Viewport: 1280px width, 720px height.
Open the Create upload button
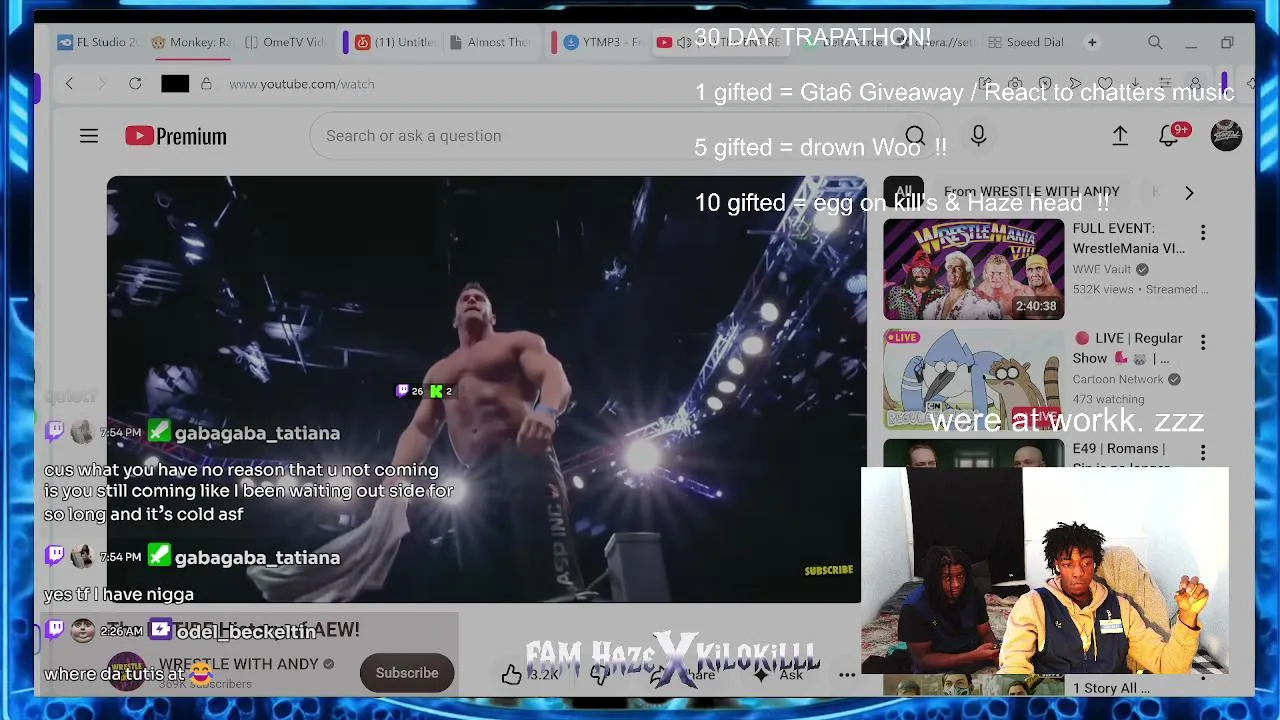pos(1120,136)
